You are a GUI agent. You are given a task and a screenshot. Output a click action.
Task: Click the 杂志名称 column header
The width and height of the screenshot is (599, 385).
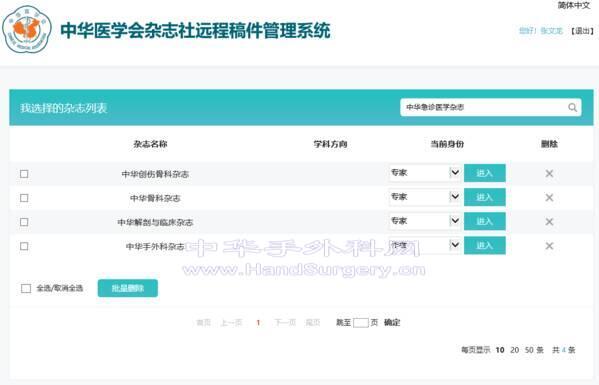coord(150,144)
